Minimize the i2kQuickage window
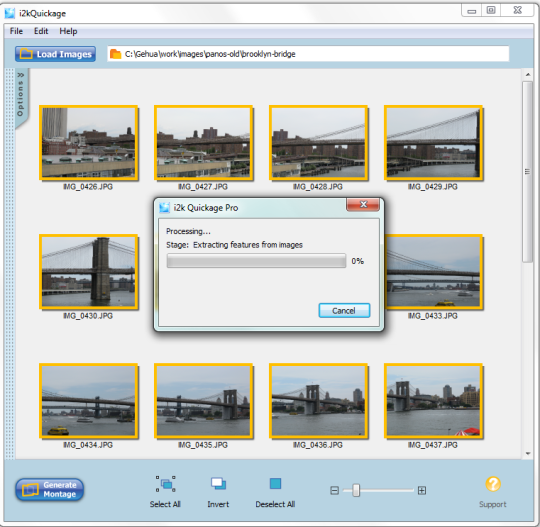 471,10
